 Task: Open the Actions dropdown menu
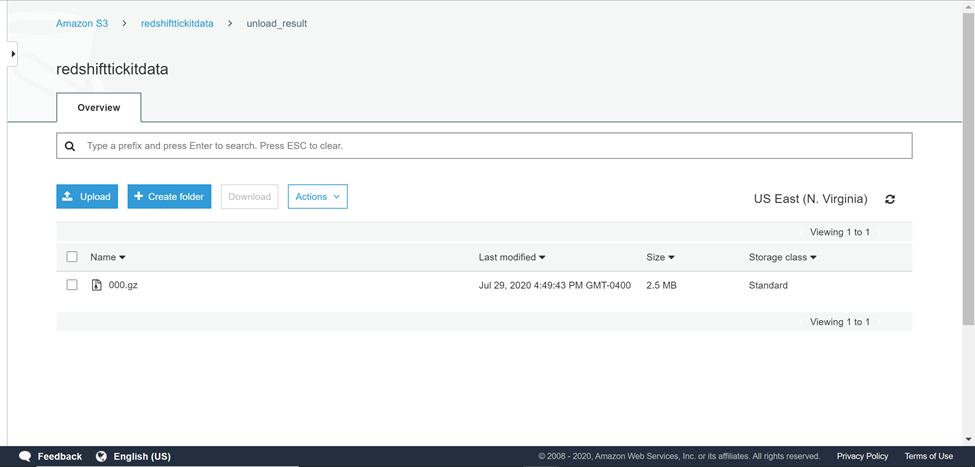coord(318,197)
